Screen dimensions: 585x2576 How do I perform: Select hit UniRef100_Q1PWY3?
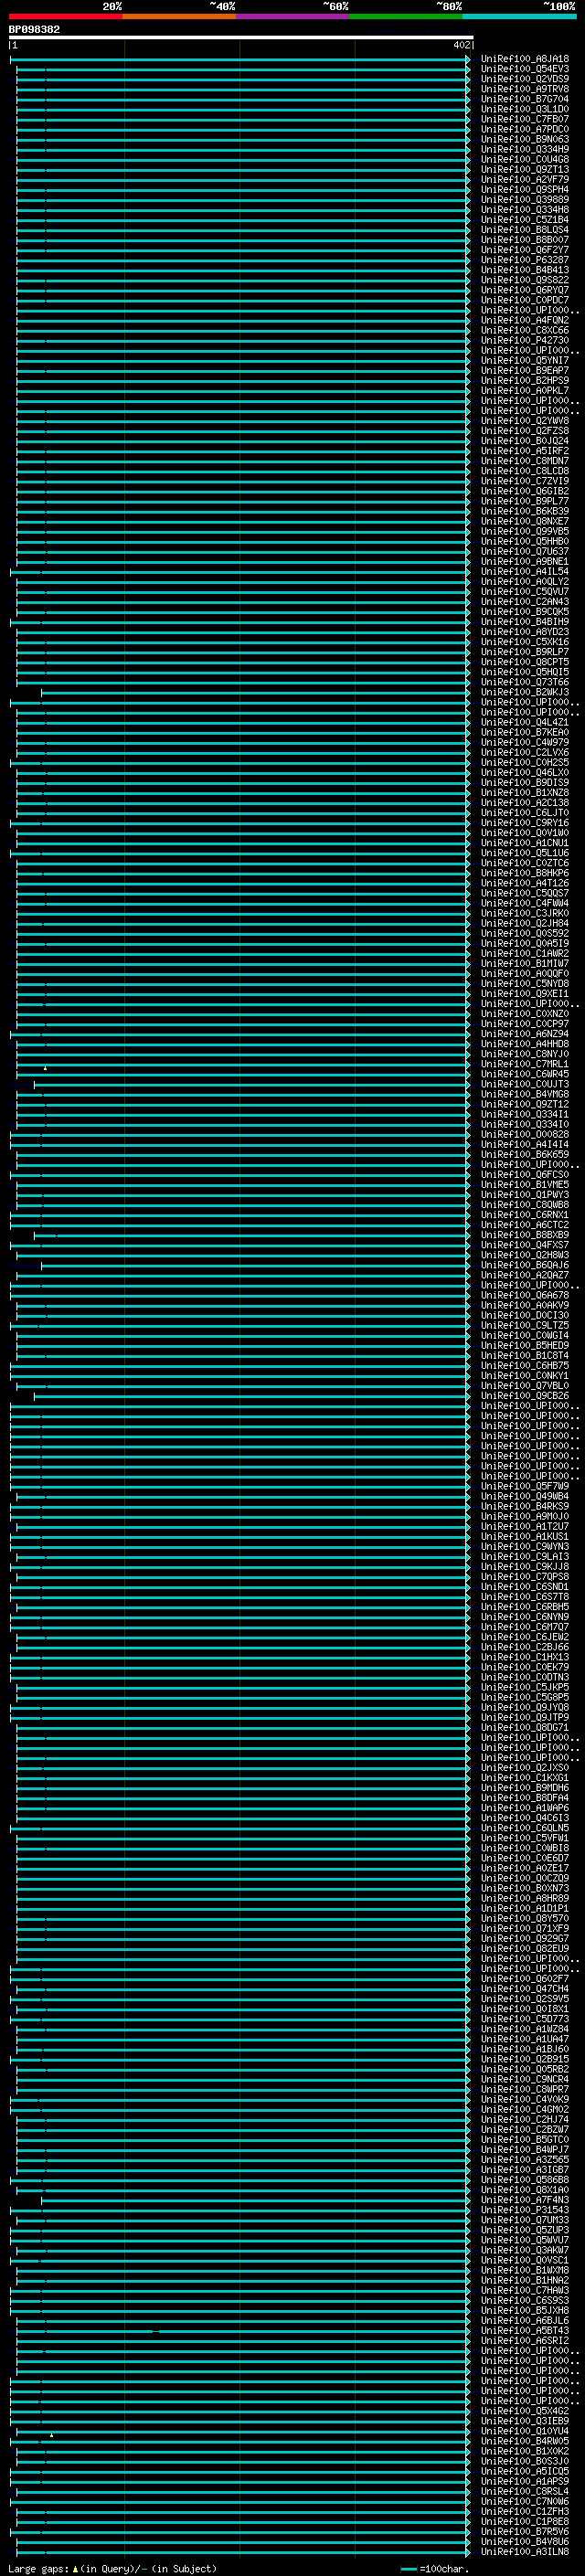(x=524, y=1194)
